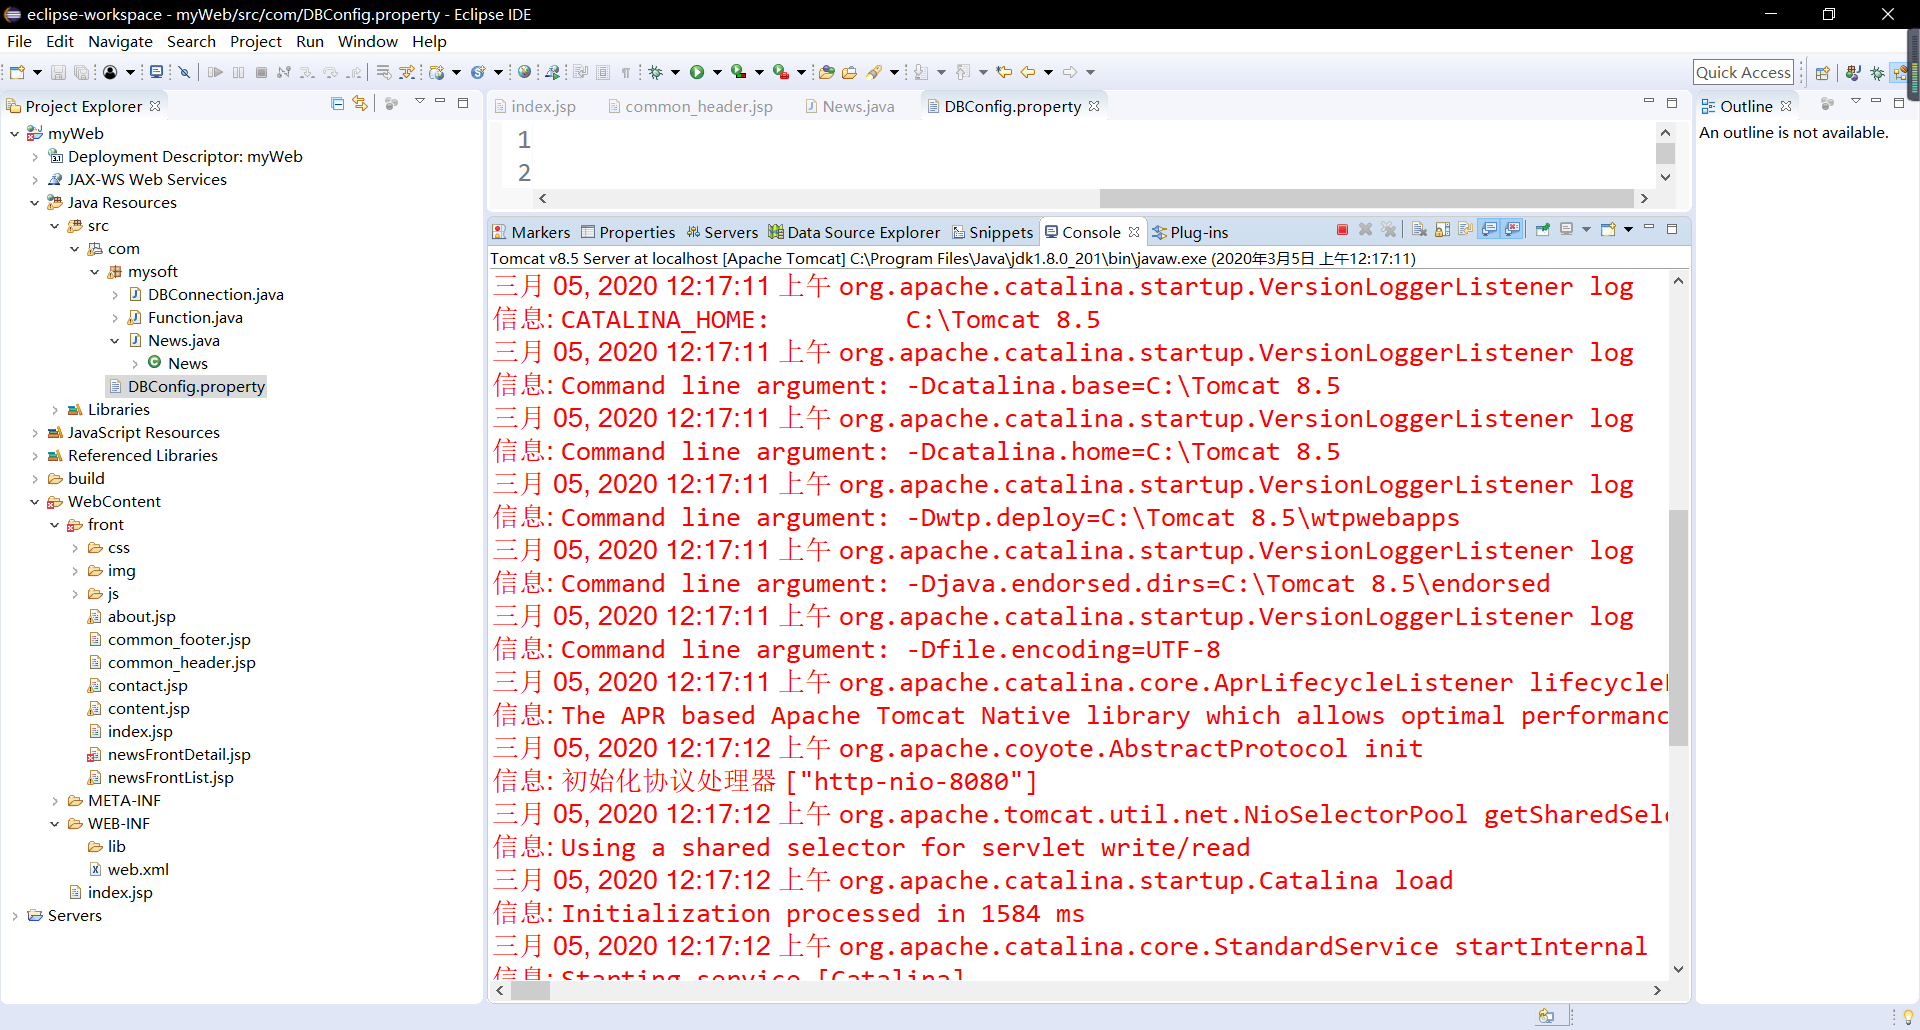The width and height of the screenshot is (1920, 1030).
Task: Click the Open Type icon
Action: 826,72
